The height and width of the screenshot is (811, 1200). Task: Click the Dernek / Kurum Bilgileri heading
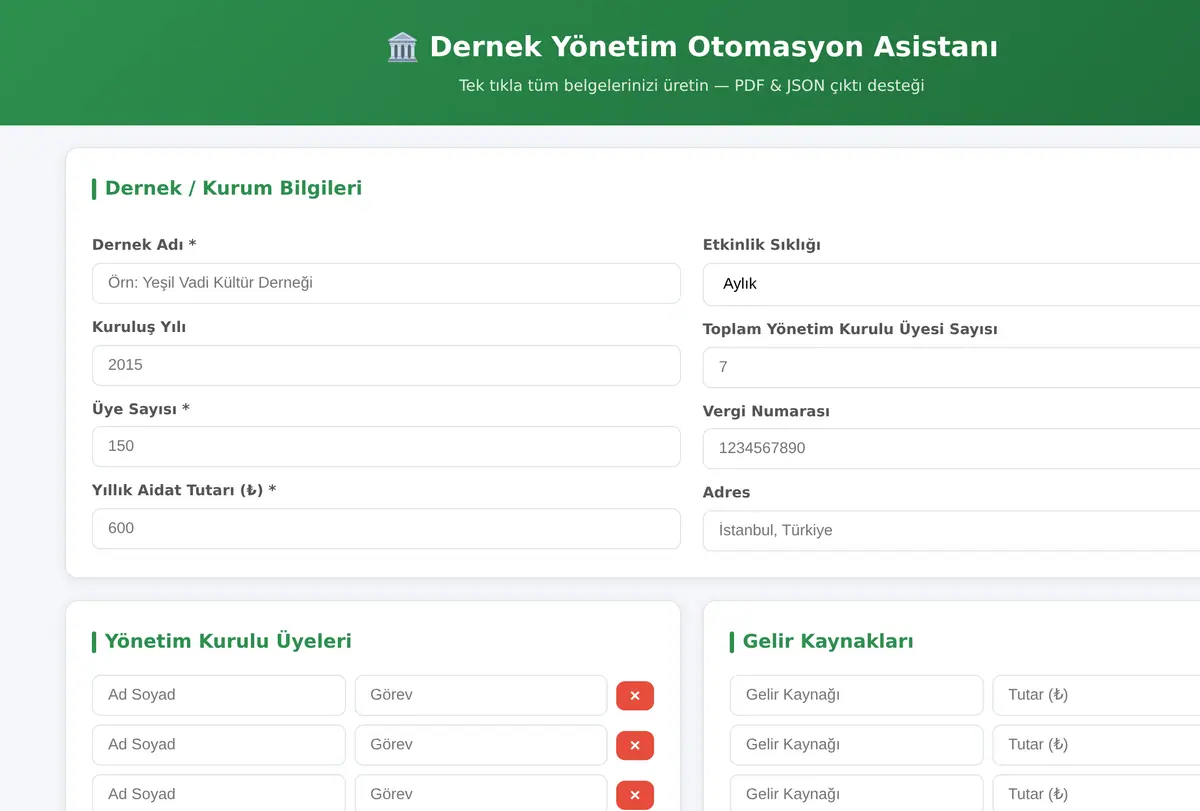coord(233,188)
